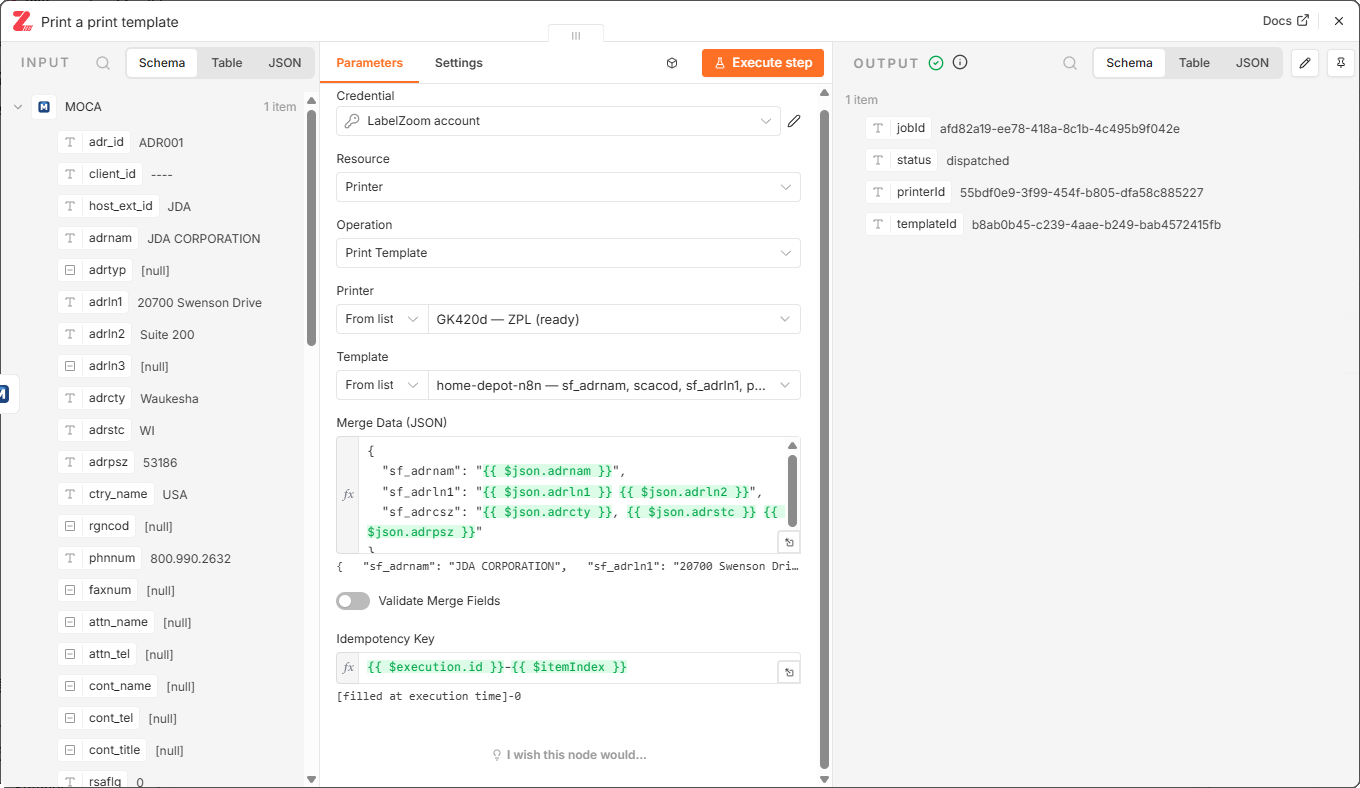This screenshot has height=788, width=1360.
Task: Click the cube icon beside Execute step
Action: tap(672, 63)
